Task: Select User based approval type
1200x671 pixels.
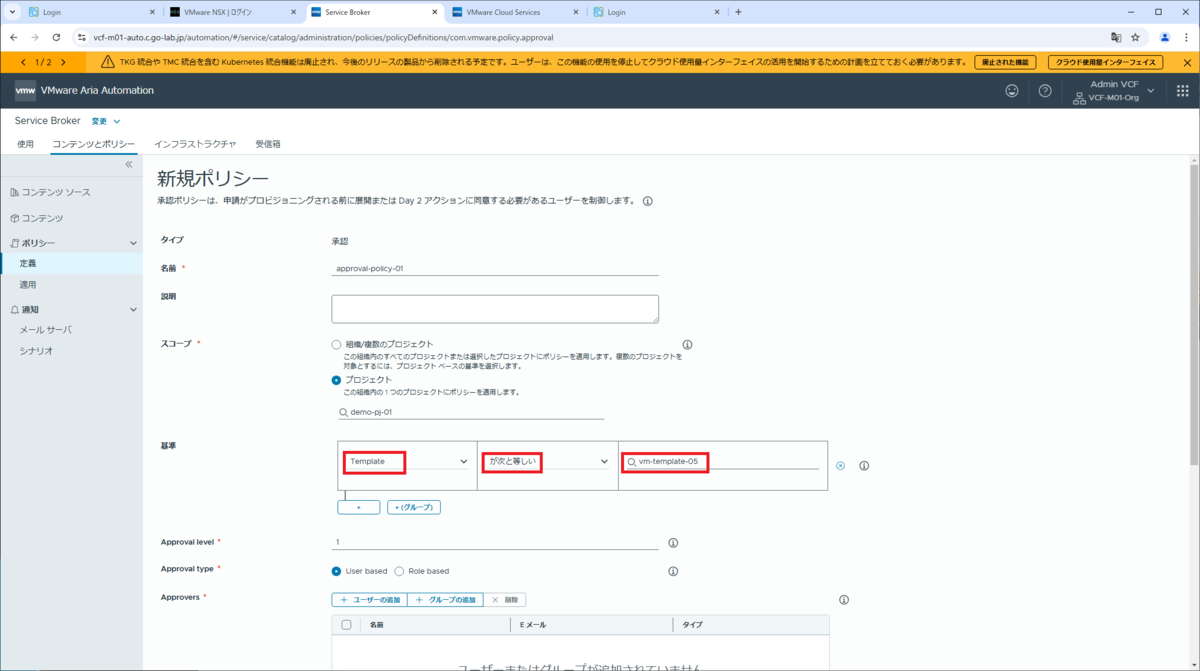Action: 336,571
